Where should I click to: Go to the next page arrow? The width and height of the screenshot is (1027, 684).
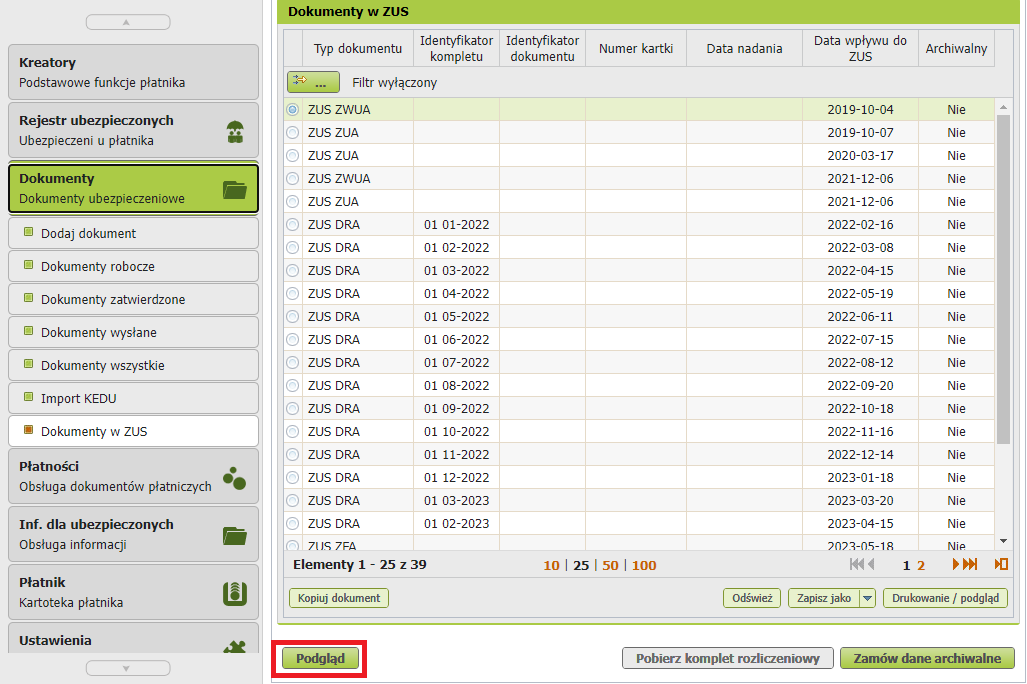(956, 564)
